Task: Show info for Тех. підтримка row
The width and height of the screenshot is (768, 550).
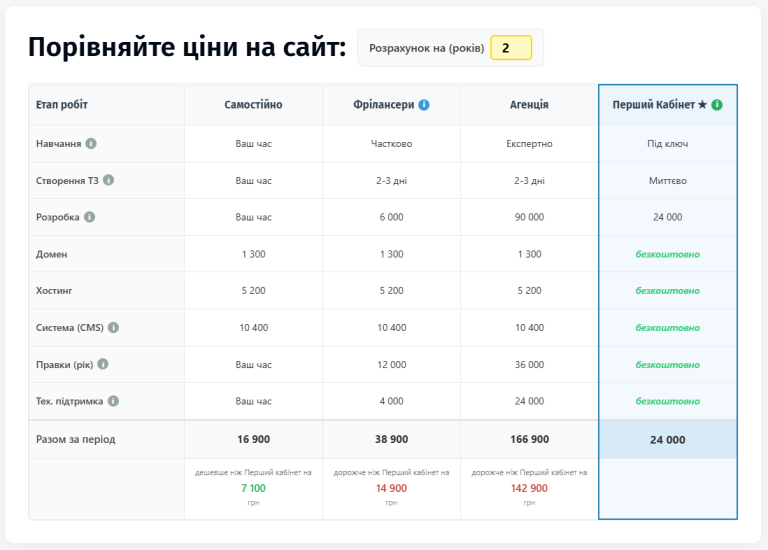Action: tap(113, 401)
